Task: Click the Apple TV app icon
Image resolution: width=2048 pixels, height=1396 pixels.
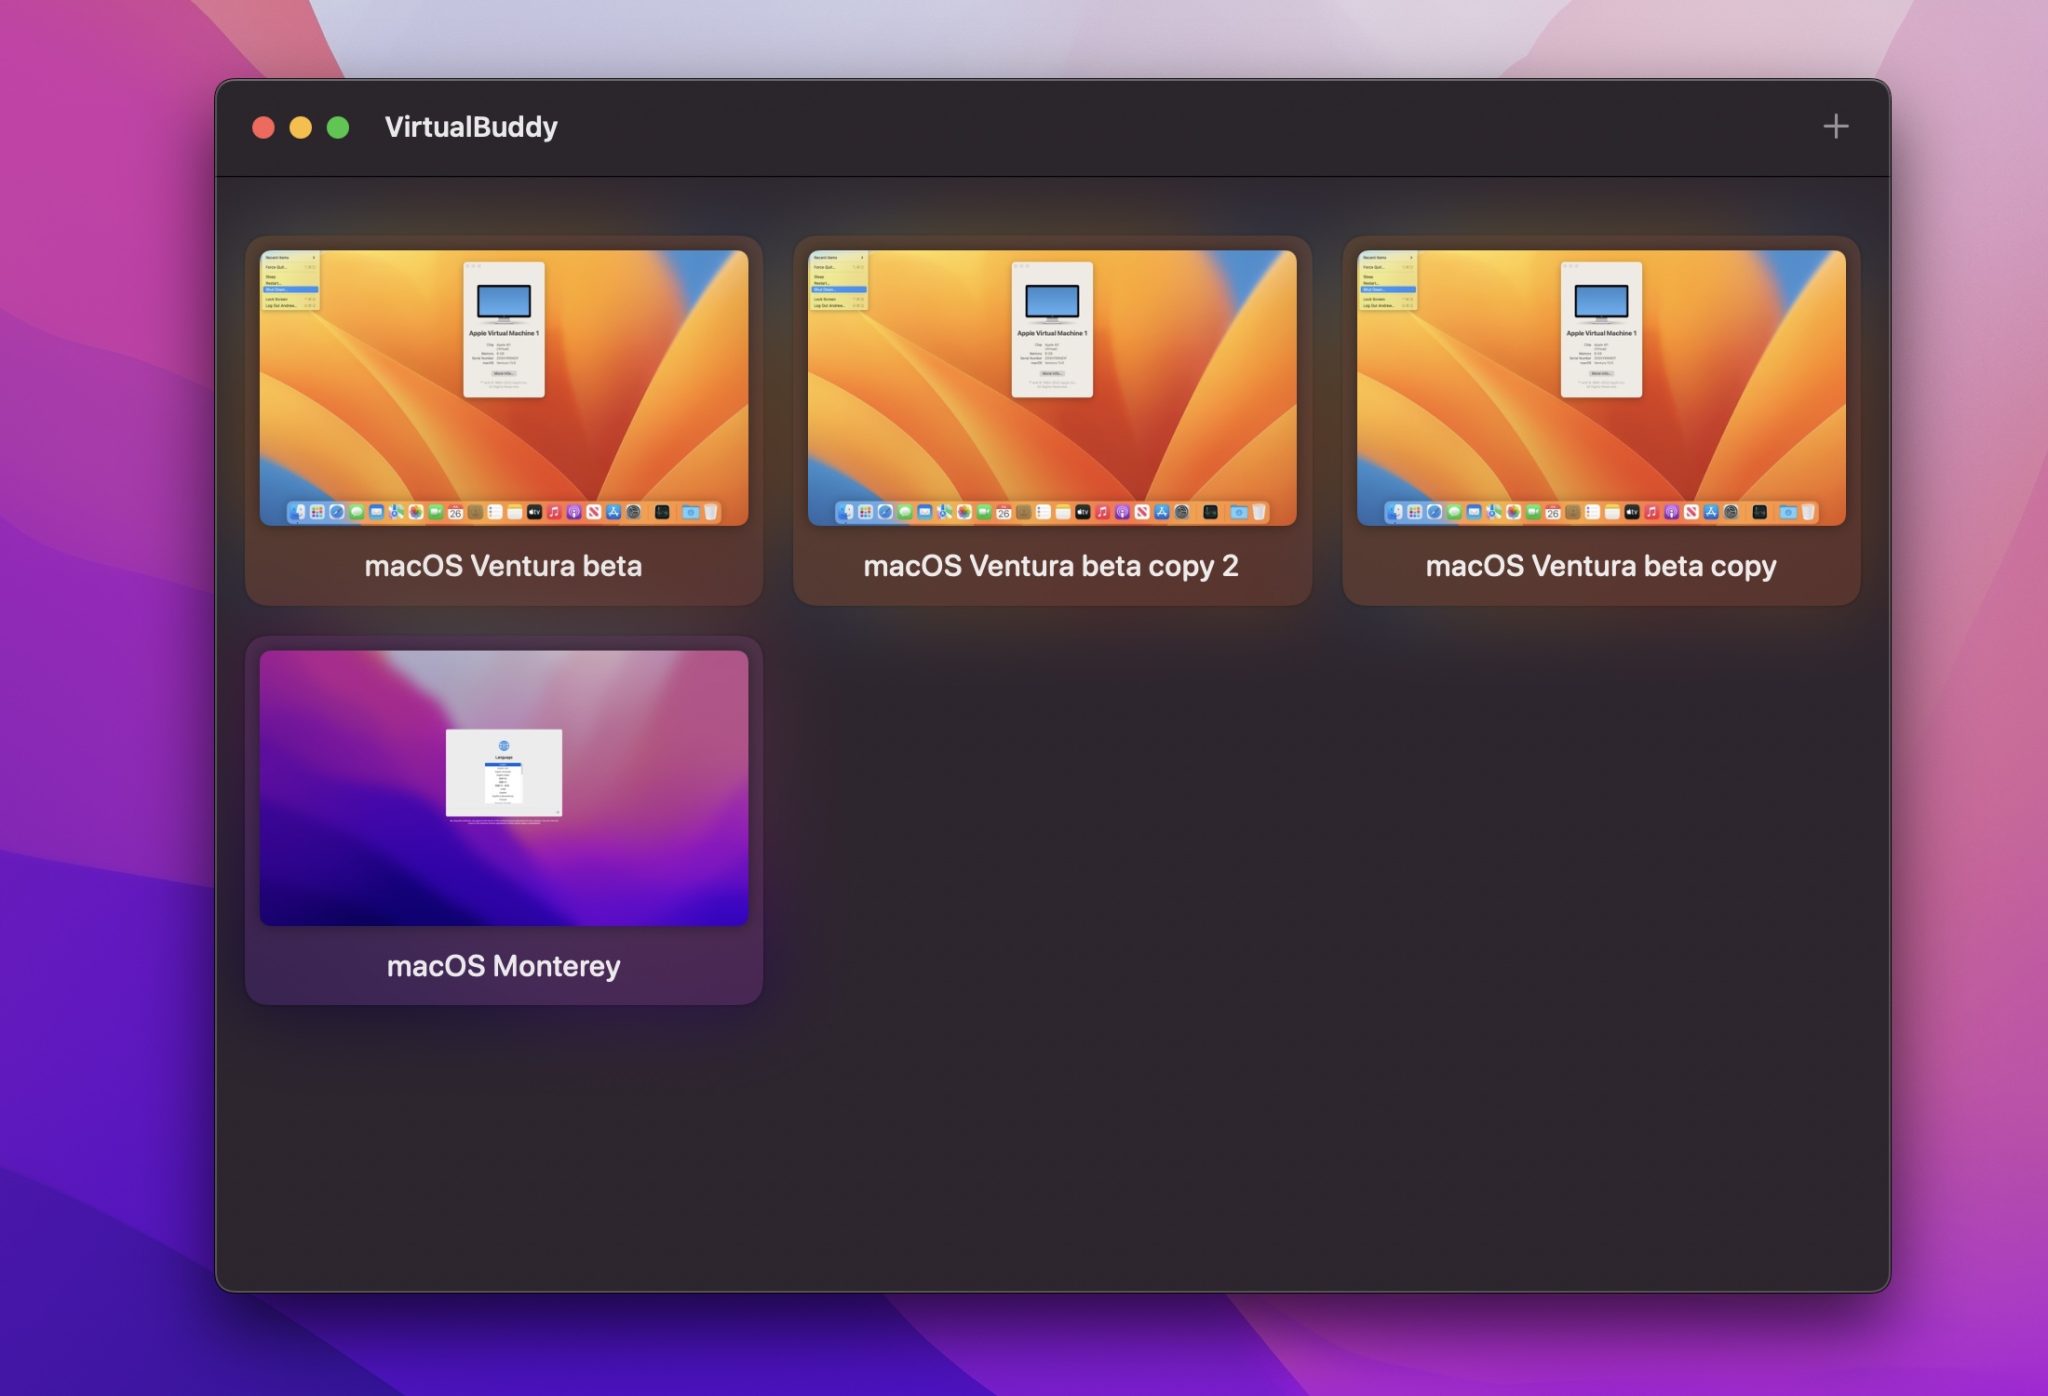Action: click(534, 512)
